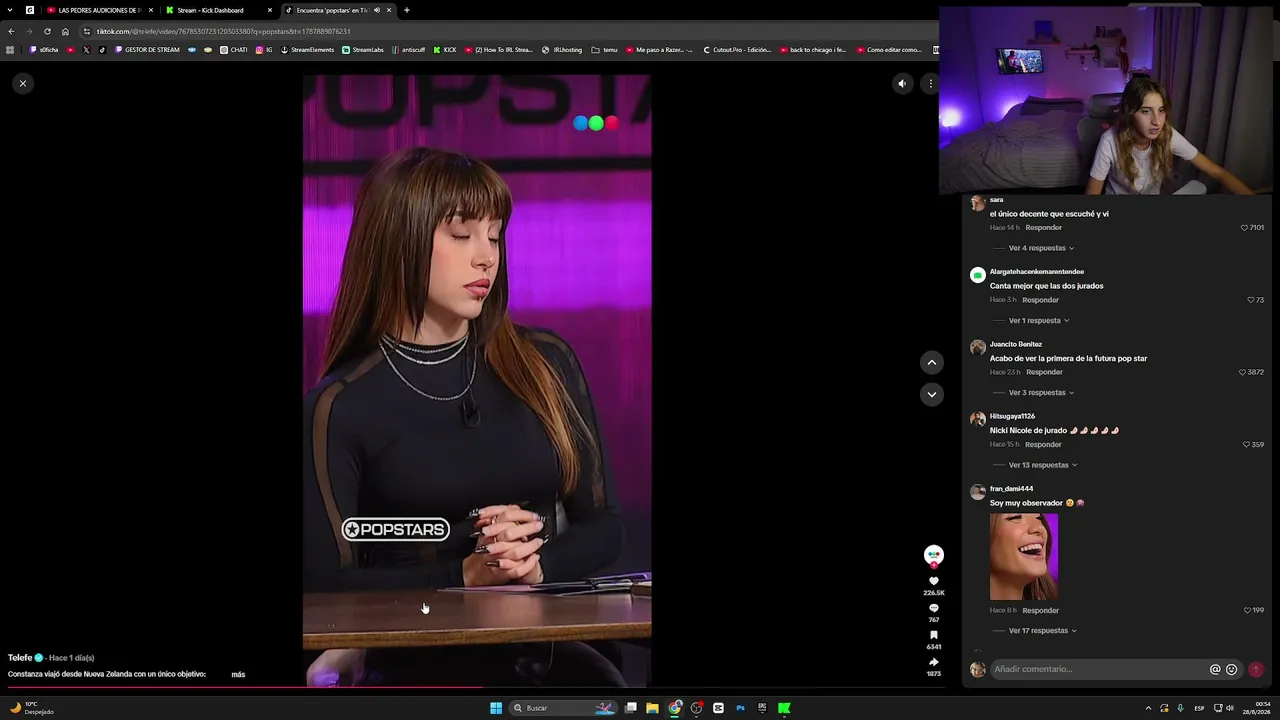Open the weather widget showing 10°C
1280x720 pixels.
click(x=32, y=708)
